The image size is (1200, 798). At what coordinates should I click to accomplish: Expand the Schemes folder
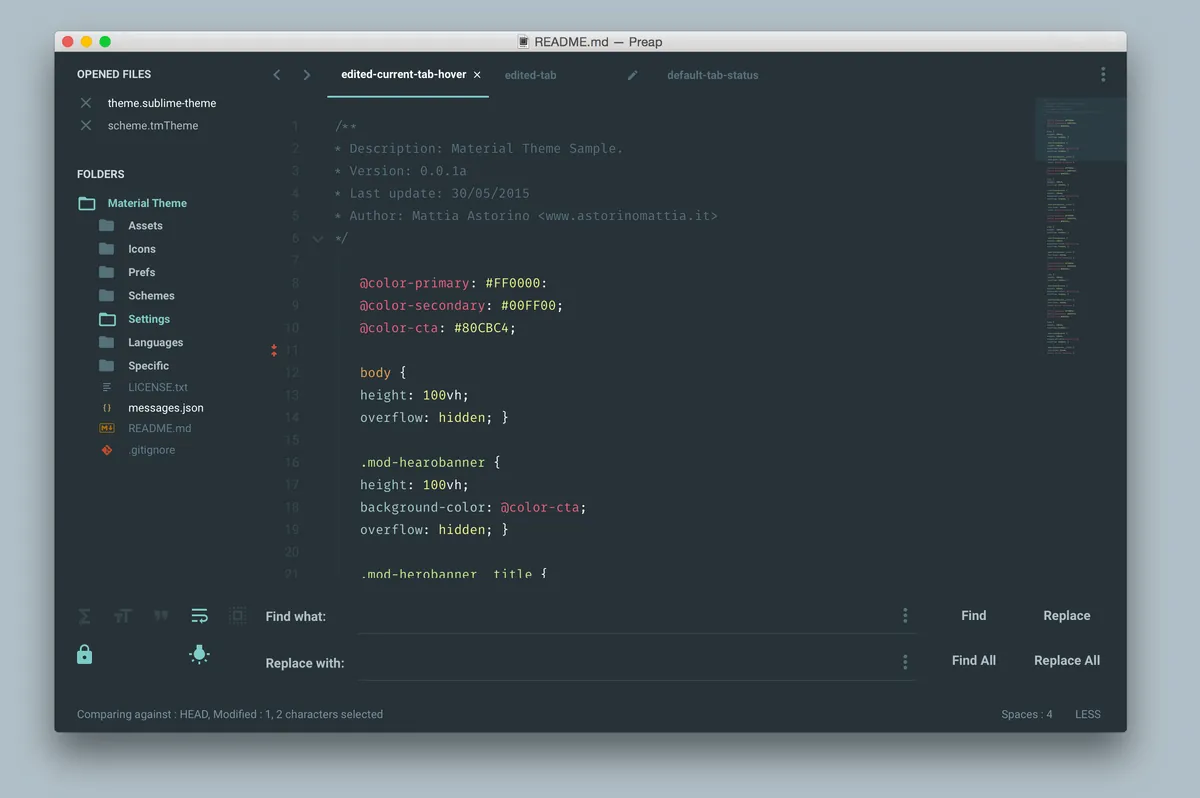click(107, 296)
